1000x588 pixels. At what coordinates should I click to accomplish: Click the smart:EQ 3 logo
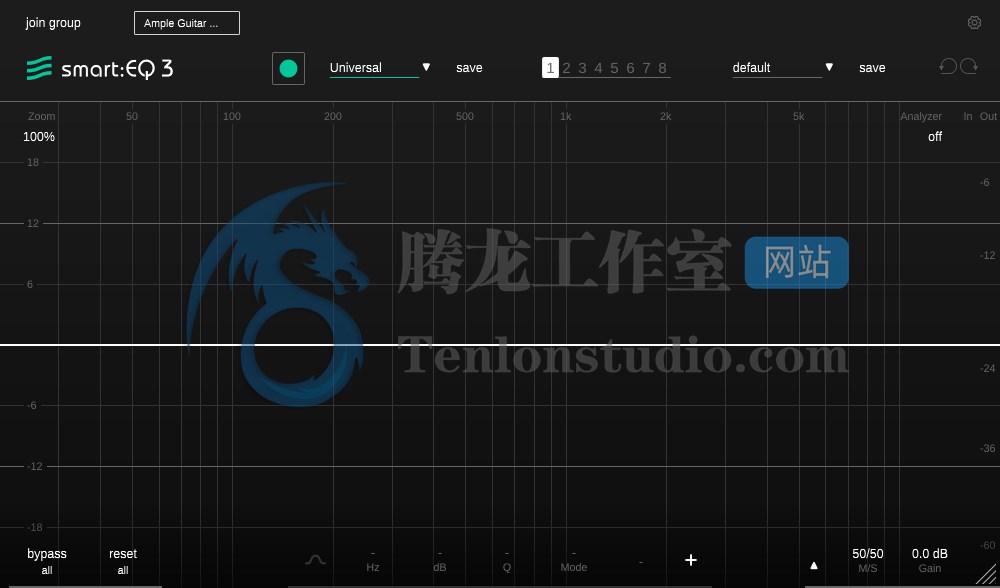coord(99,69)
